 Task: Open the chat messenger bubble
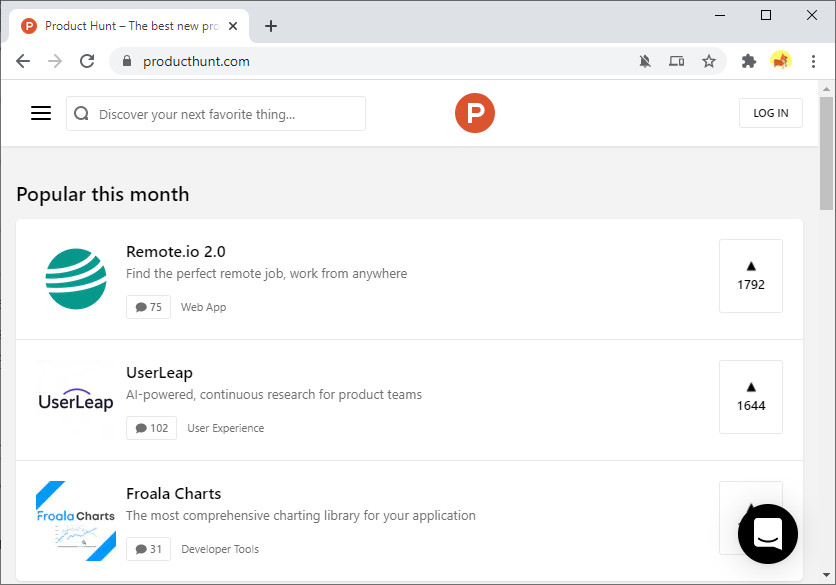click(x=768, y=534)
